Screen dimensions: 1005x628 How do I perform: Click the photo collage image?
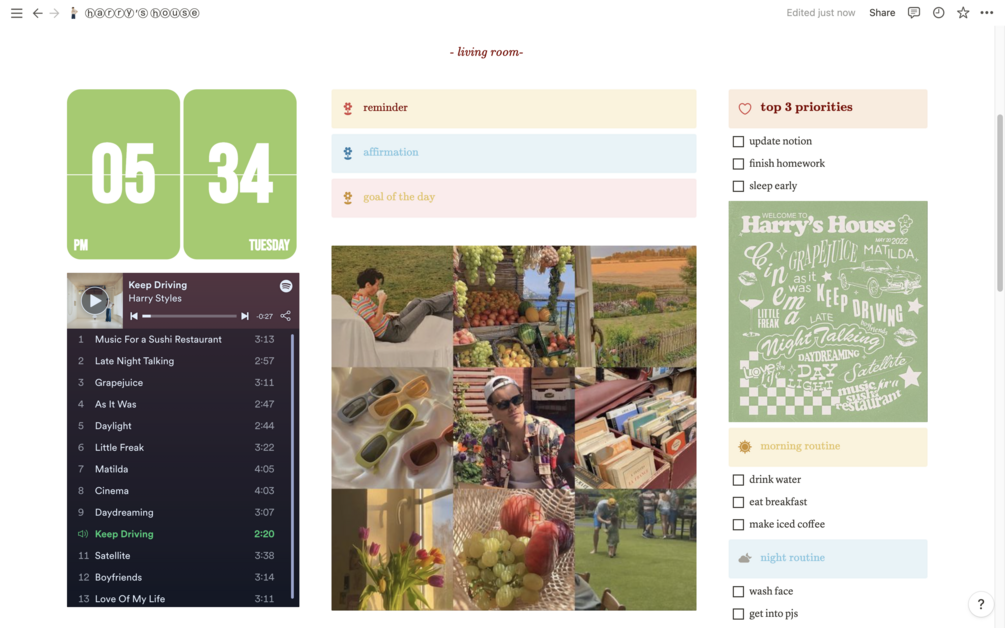pos(514,428)
